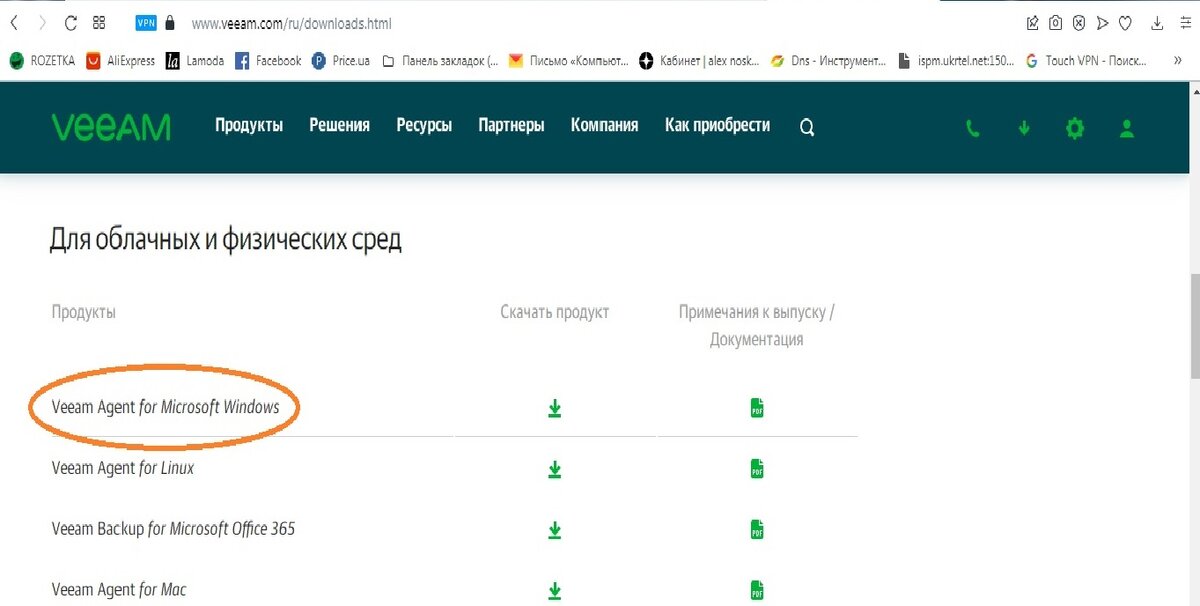Show more bookmarks with the chevron
The height and width of the screenshot is (606, 1200).
[x=1176, y=61]
